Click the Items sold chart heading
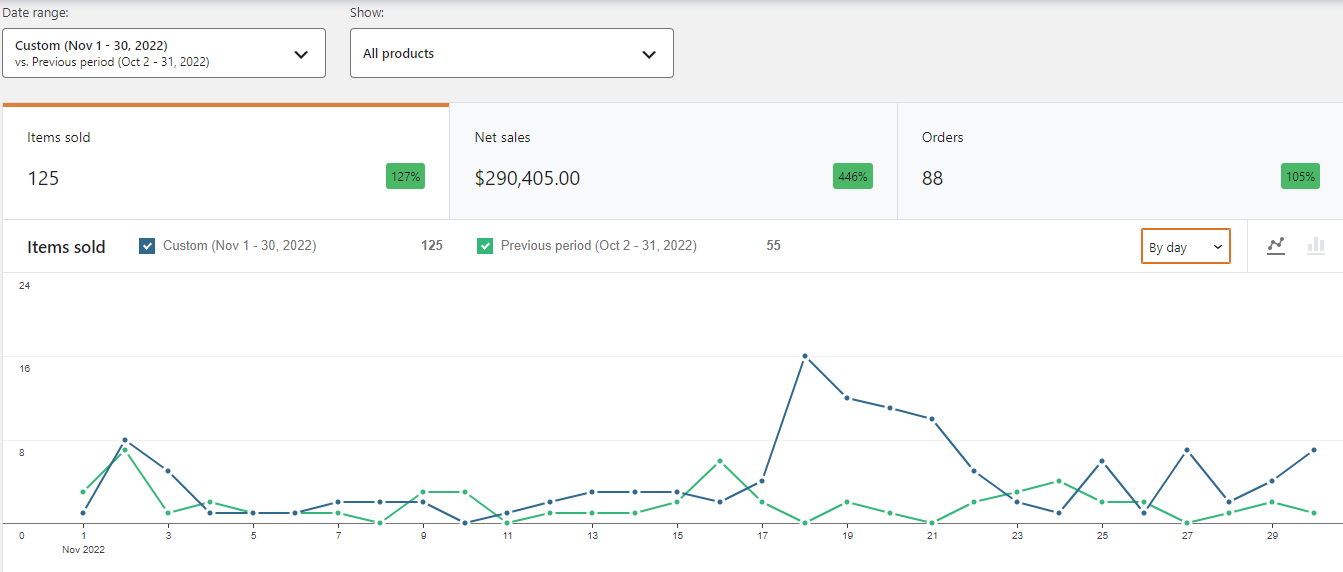Image resolution: width=1343 pixels, height=572 pixels. point(66,247)
